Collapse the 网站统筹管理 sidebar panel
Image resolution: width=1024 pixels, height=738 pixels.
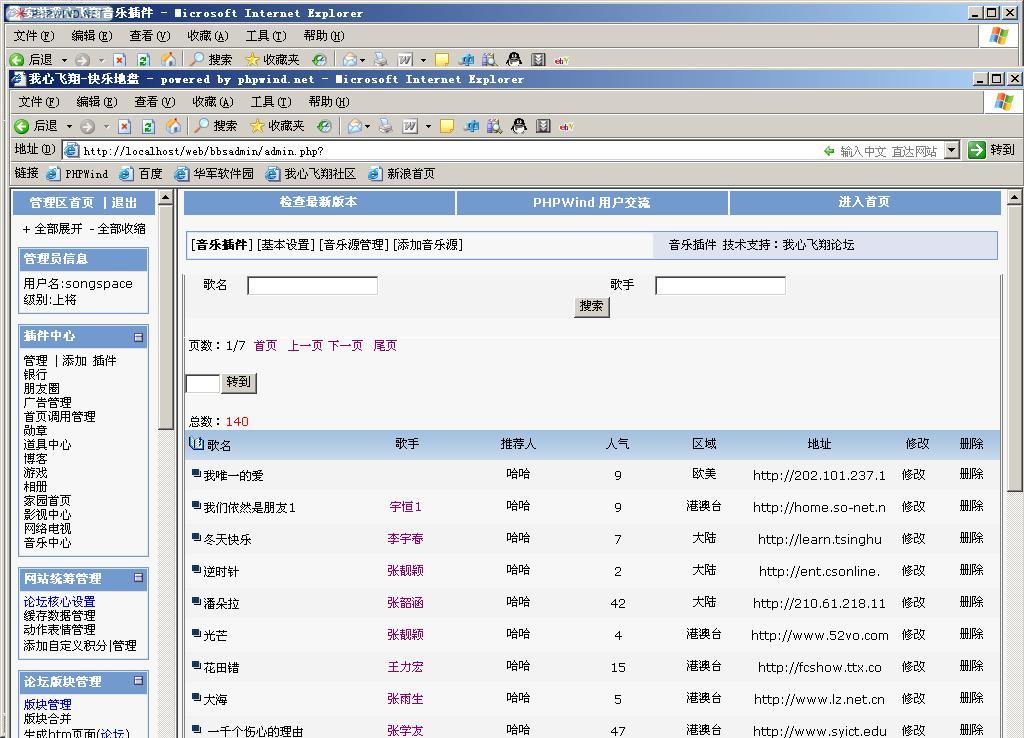(x=138, y=578)
